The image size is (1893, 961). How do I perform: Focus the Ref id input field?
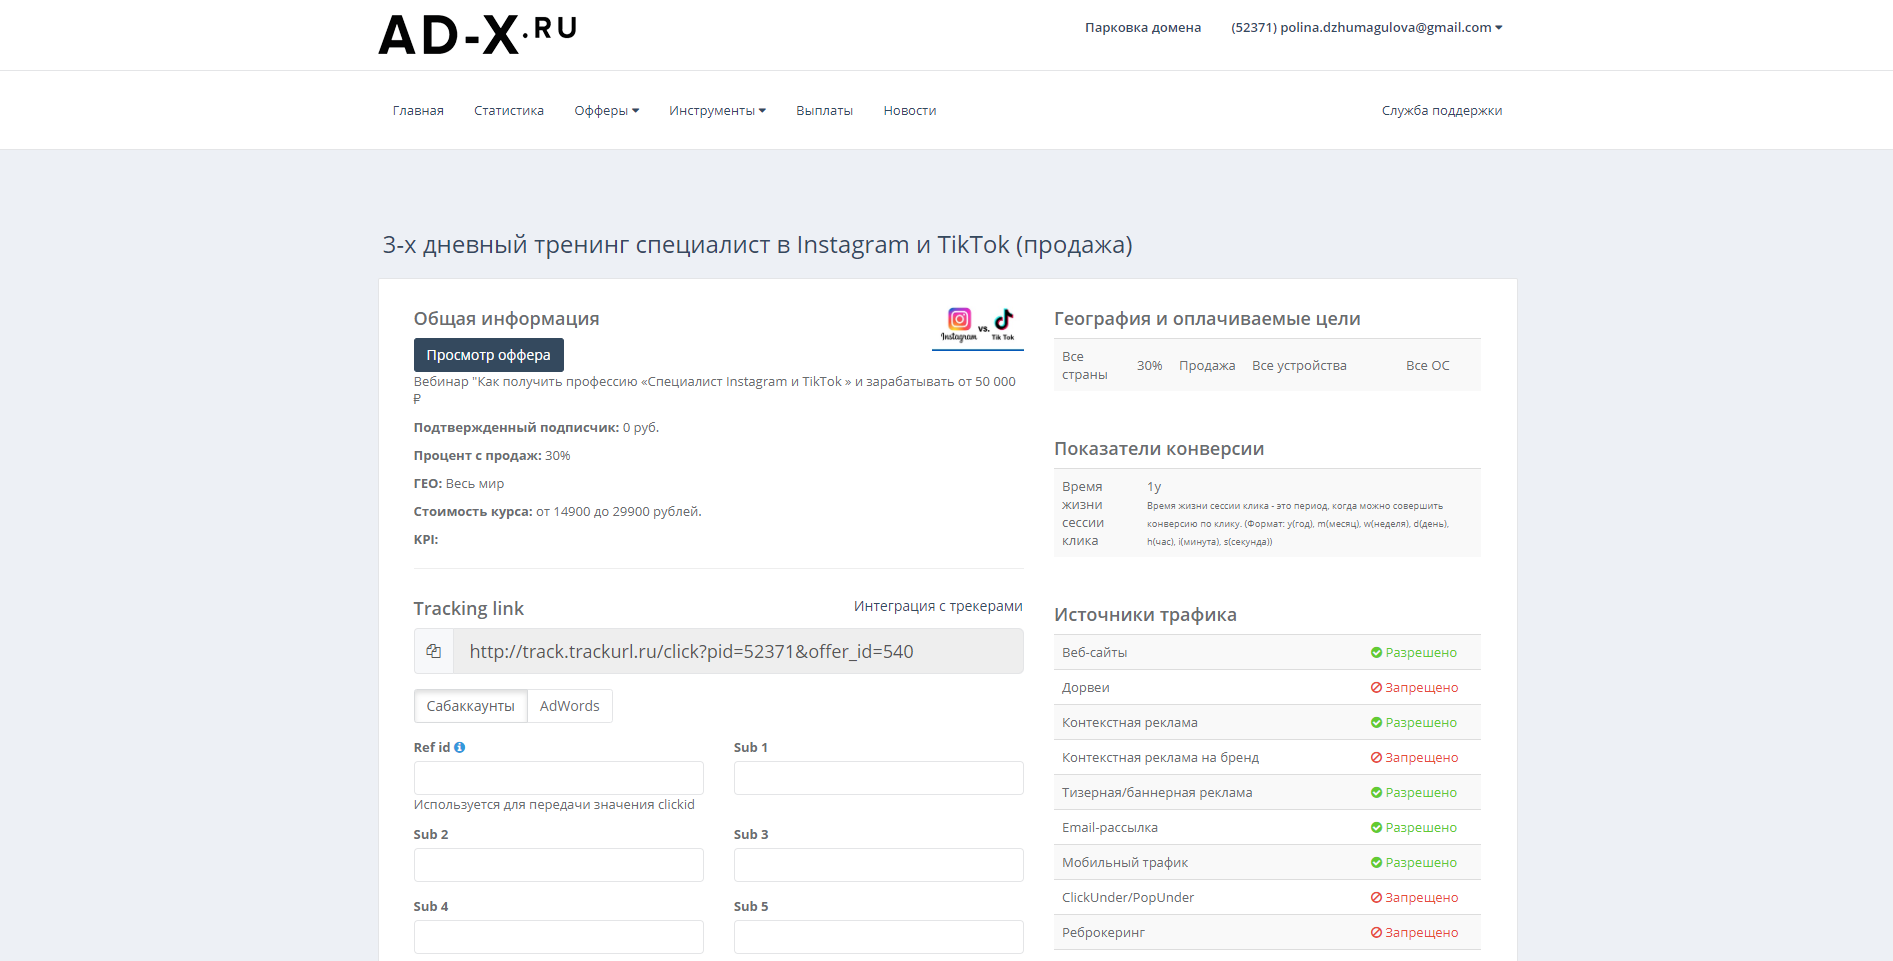559,778
